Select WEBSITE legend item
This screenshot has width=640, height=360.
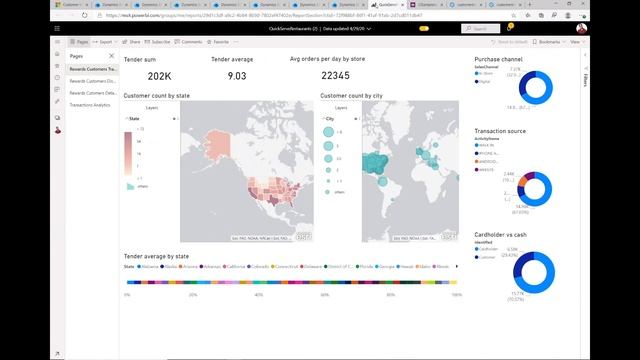pyautogui.click(x=484, y=170)
